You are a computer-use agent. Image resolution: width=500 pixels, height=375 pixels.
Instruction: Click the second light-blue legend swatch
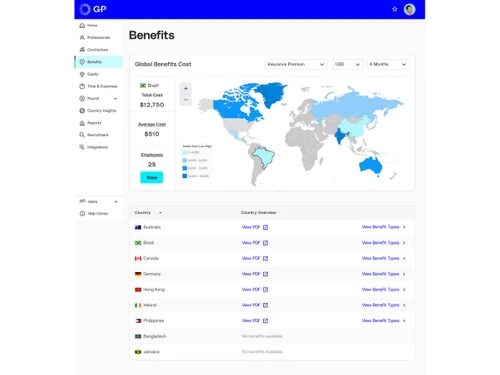[184, 160]
